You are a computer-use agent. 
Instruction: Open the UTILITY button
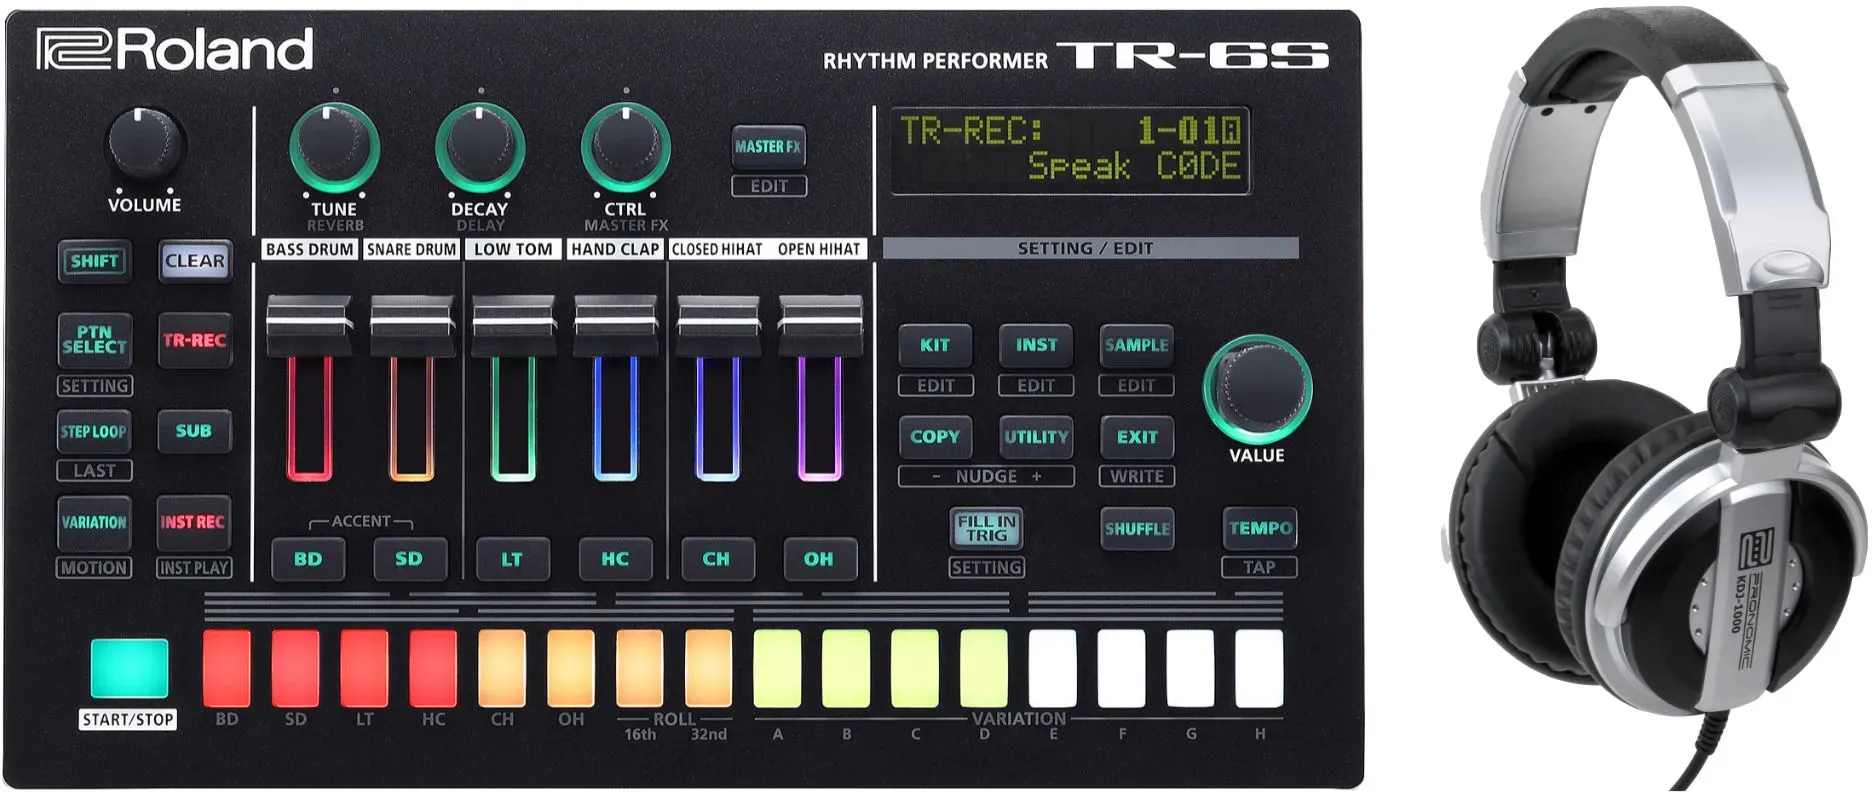(x=1036, y=437)
